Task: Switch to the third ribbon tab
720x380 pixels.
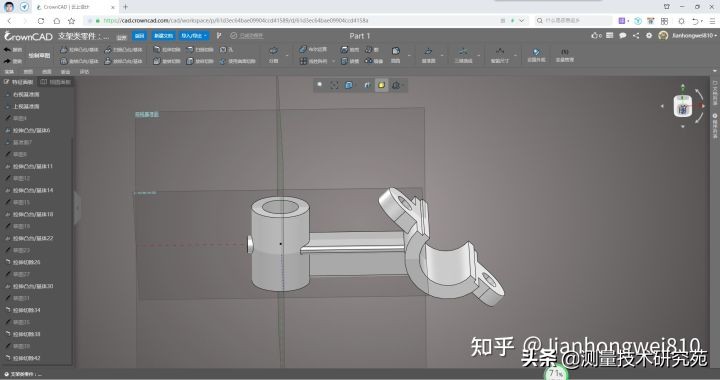Action: (47, 72)
